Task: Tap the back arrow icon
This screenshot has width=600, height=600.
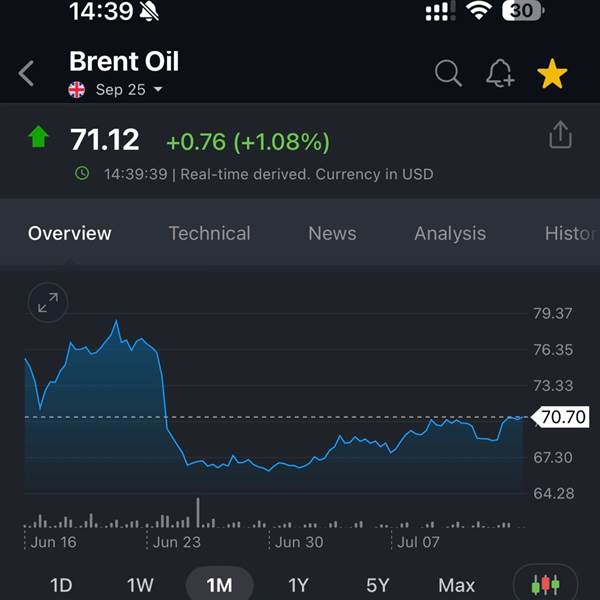Action: pyautogui.click(x=26, y=73)
